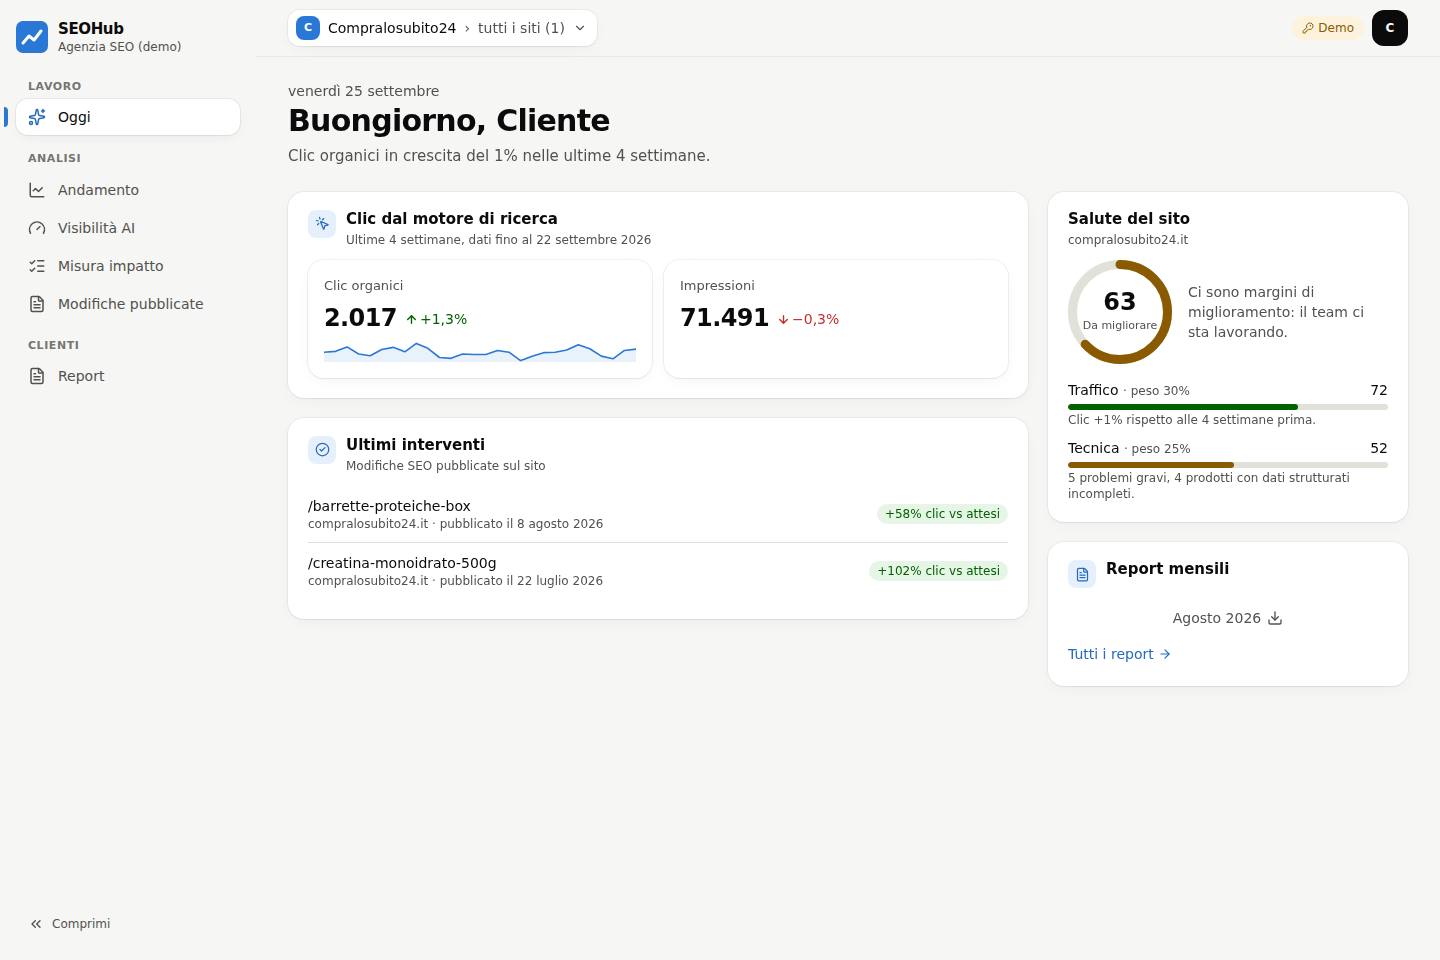Viewport: 1440px width, 960px height.
Task: Click the Andamento chart icon
Action: (37, 190)
